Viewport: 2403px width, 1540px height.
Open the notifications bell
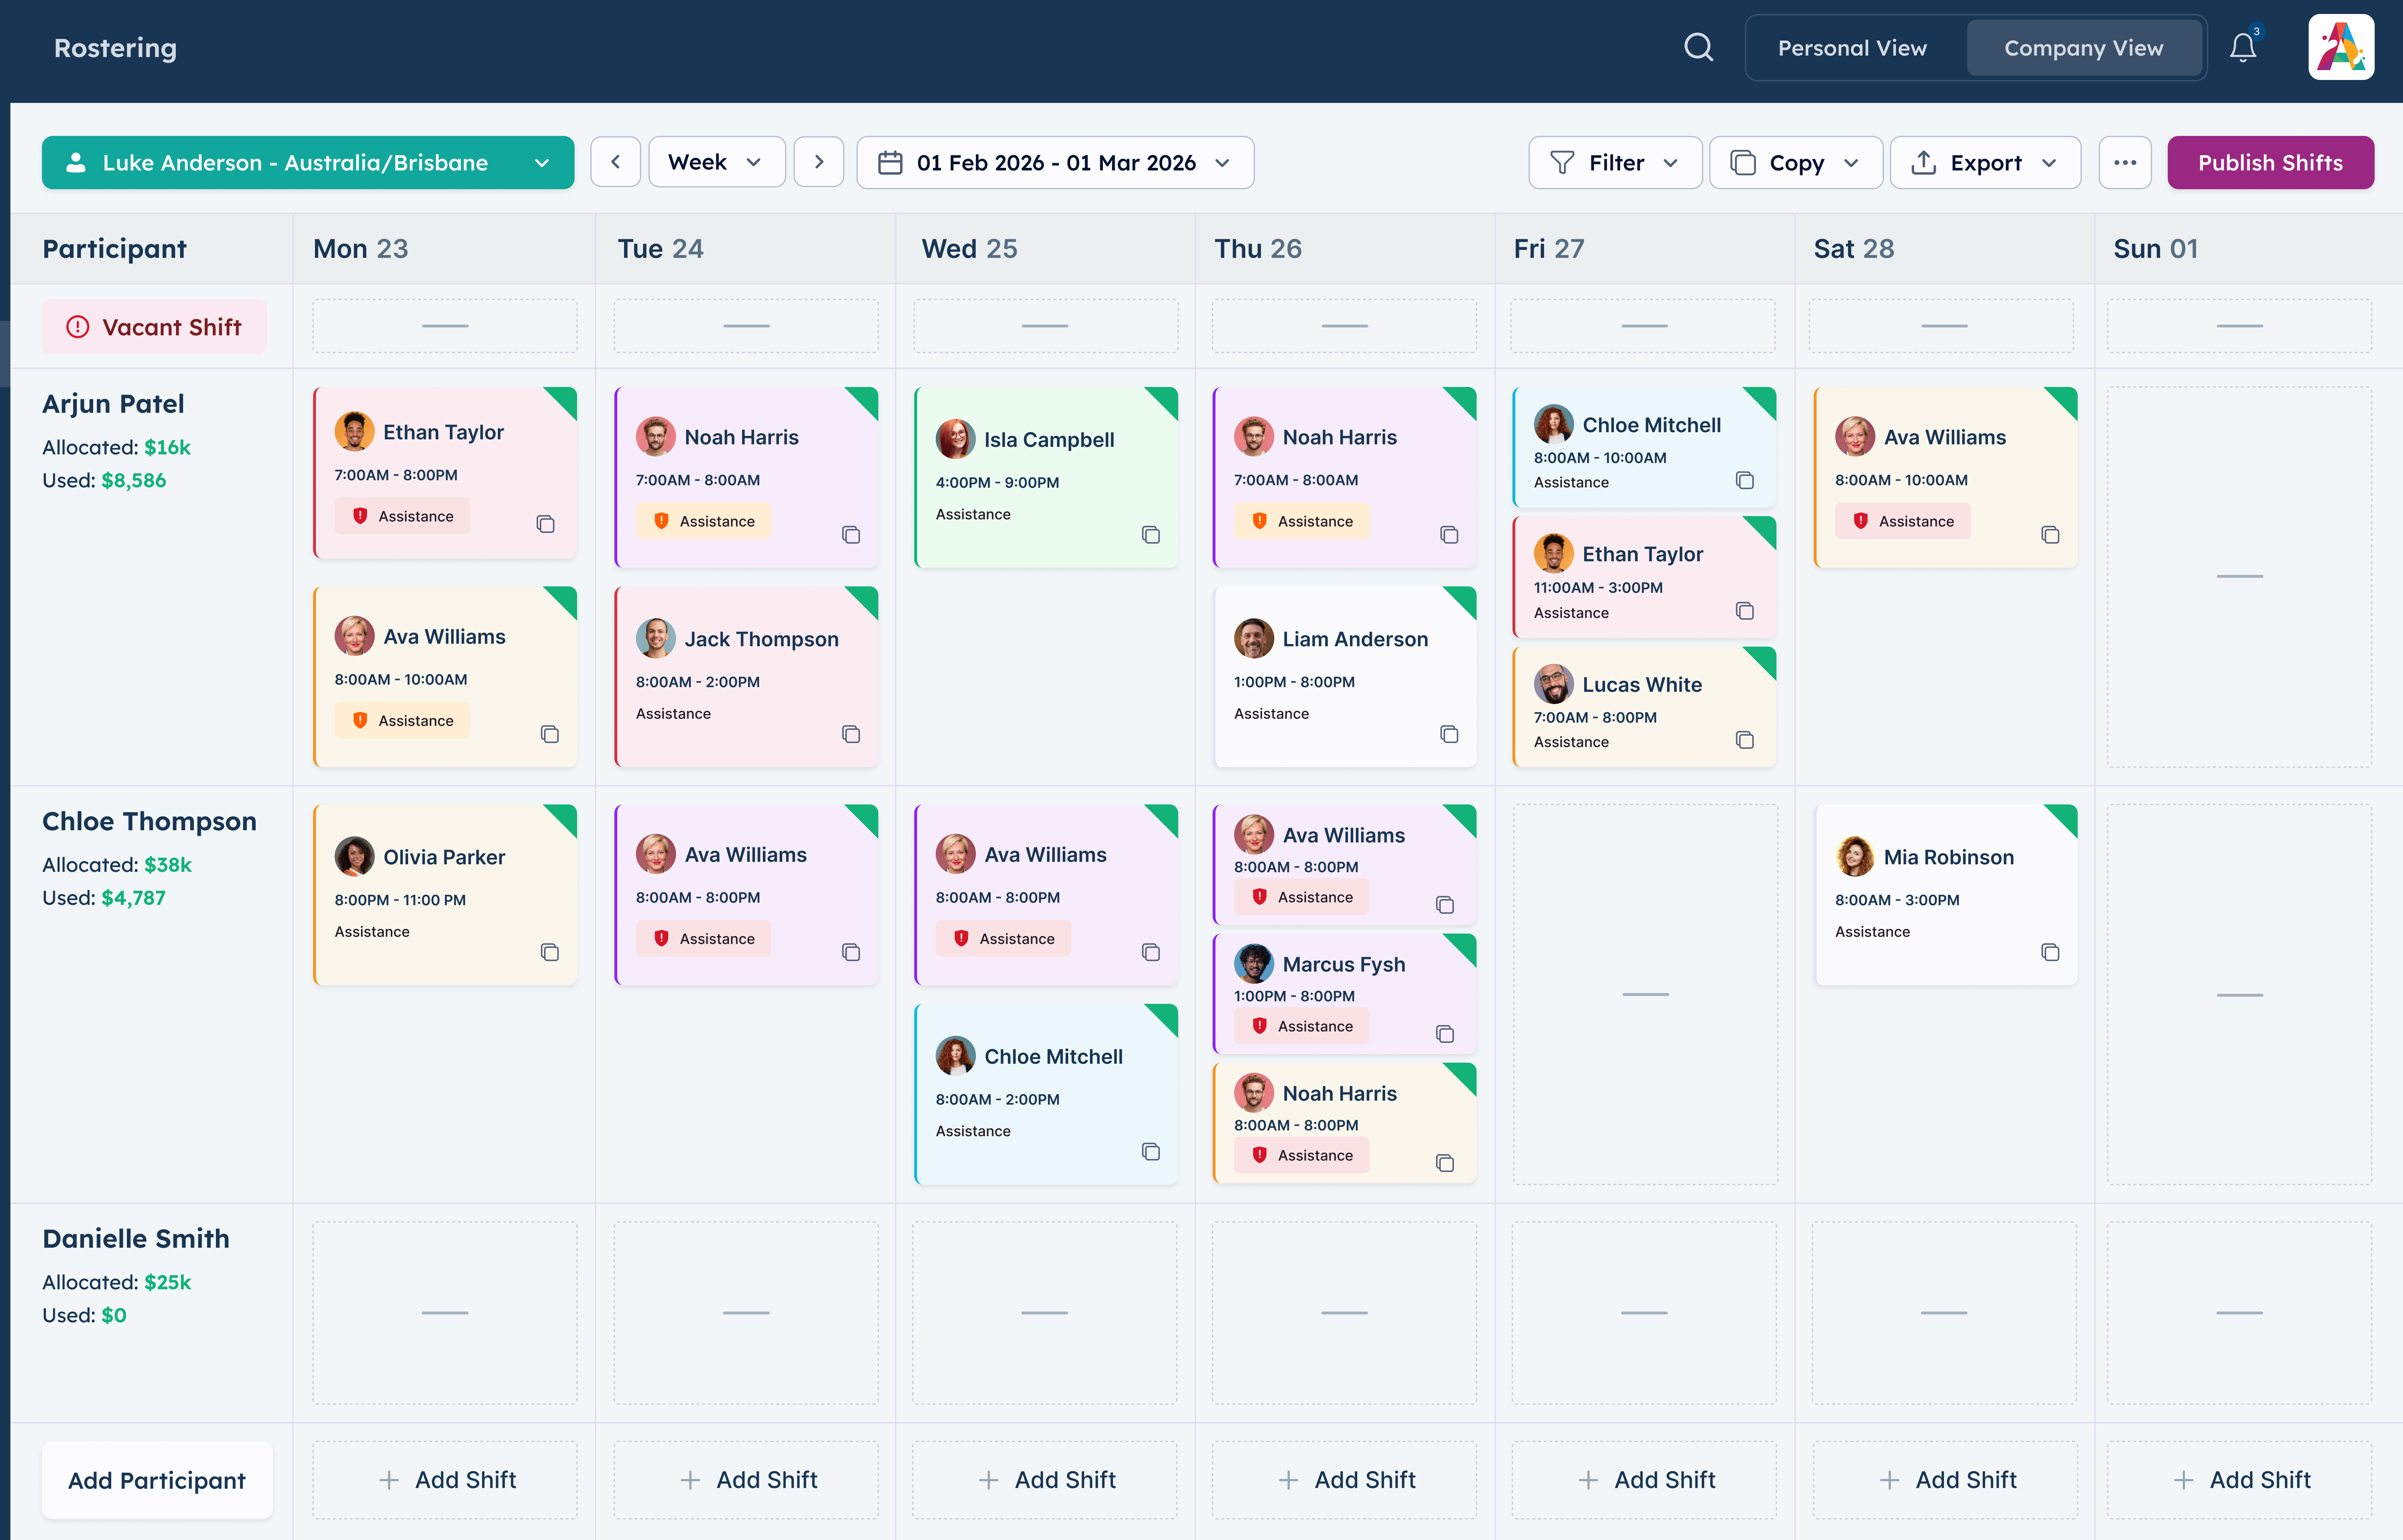2243,47
